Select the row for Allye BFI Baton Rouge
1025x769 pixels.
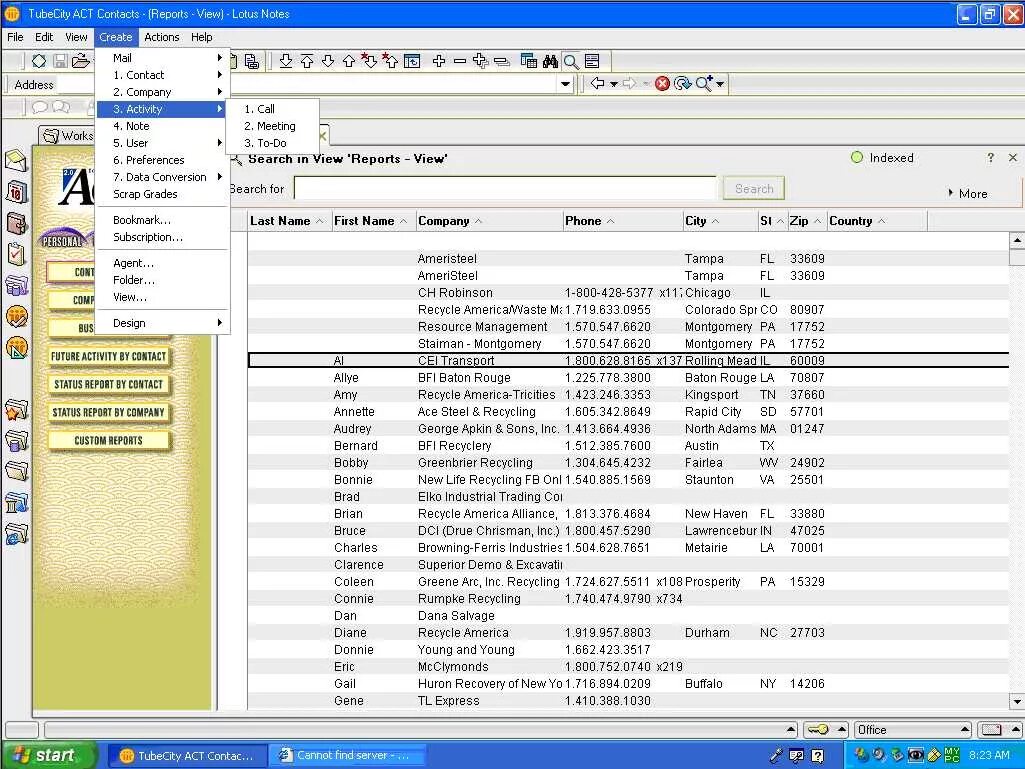(628, 378)
